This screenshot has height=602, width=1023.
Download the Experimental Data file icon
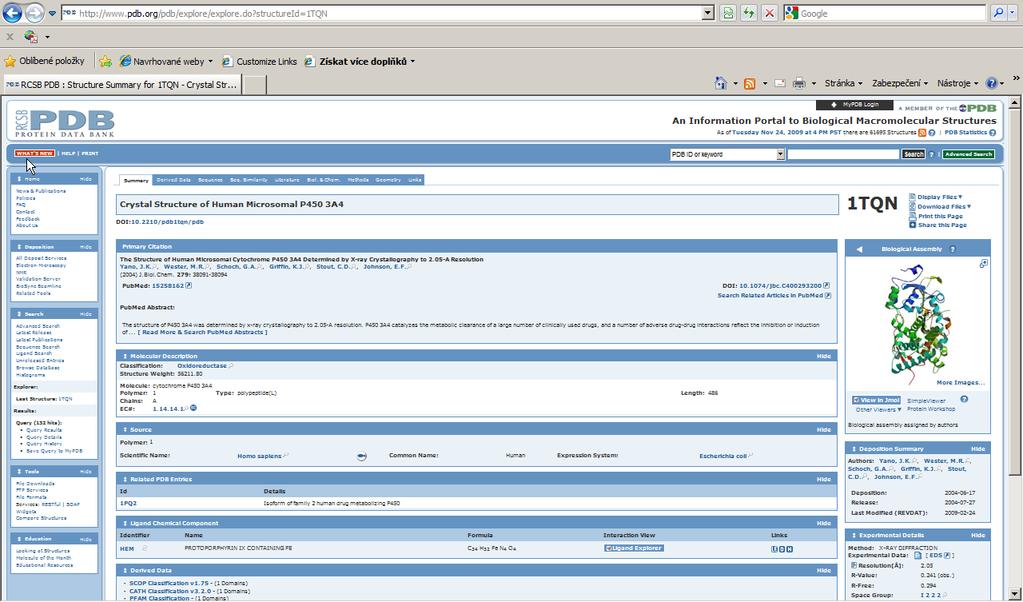[917, 556]
